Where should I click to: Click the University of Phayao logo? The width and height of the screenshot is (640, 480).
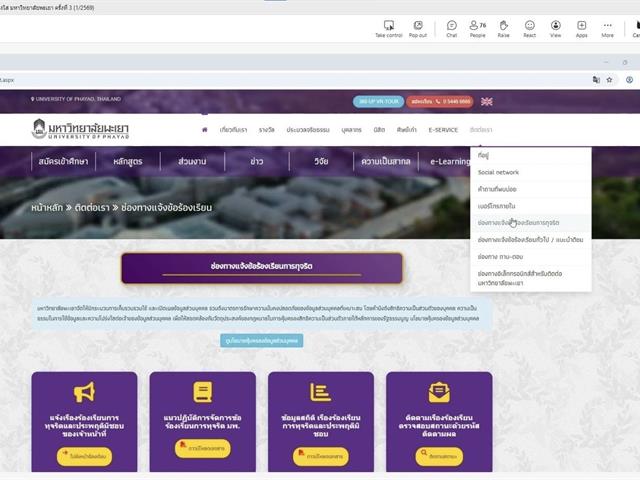[x=80, y=129]
